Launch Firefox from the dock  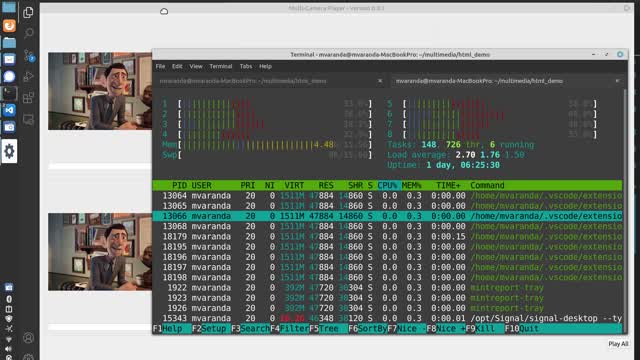coord(9,25)
